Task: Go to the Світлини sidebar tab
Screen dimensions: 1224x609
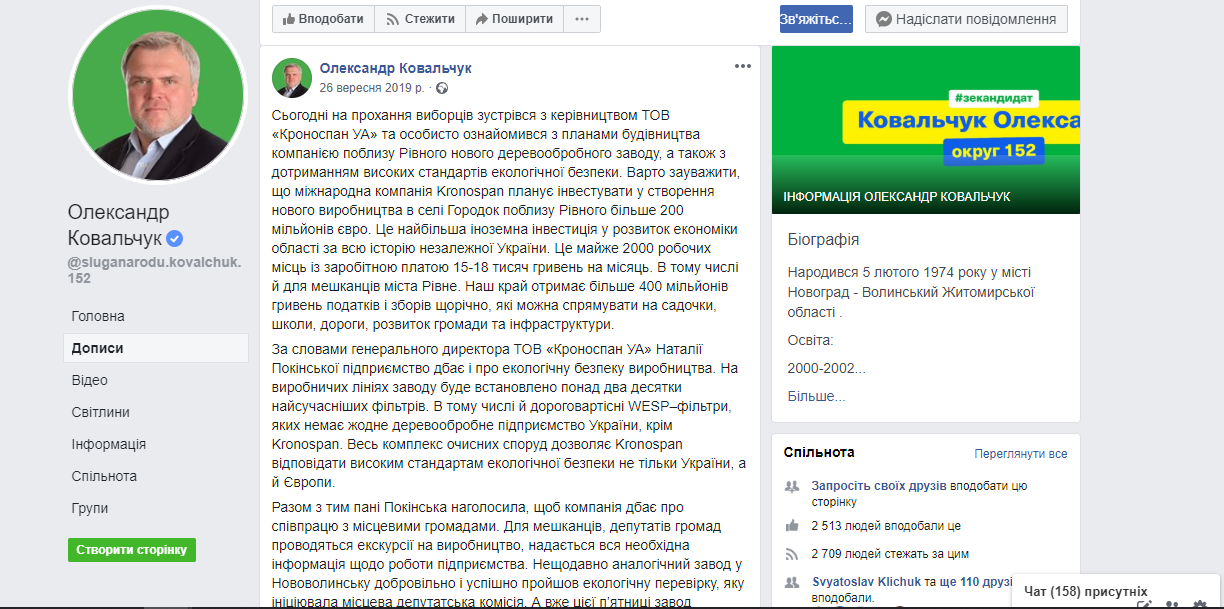Action: tap(100, 412)
